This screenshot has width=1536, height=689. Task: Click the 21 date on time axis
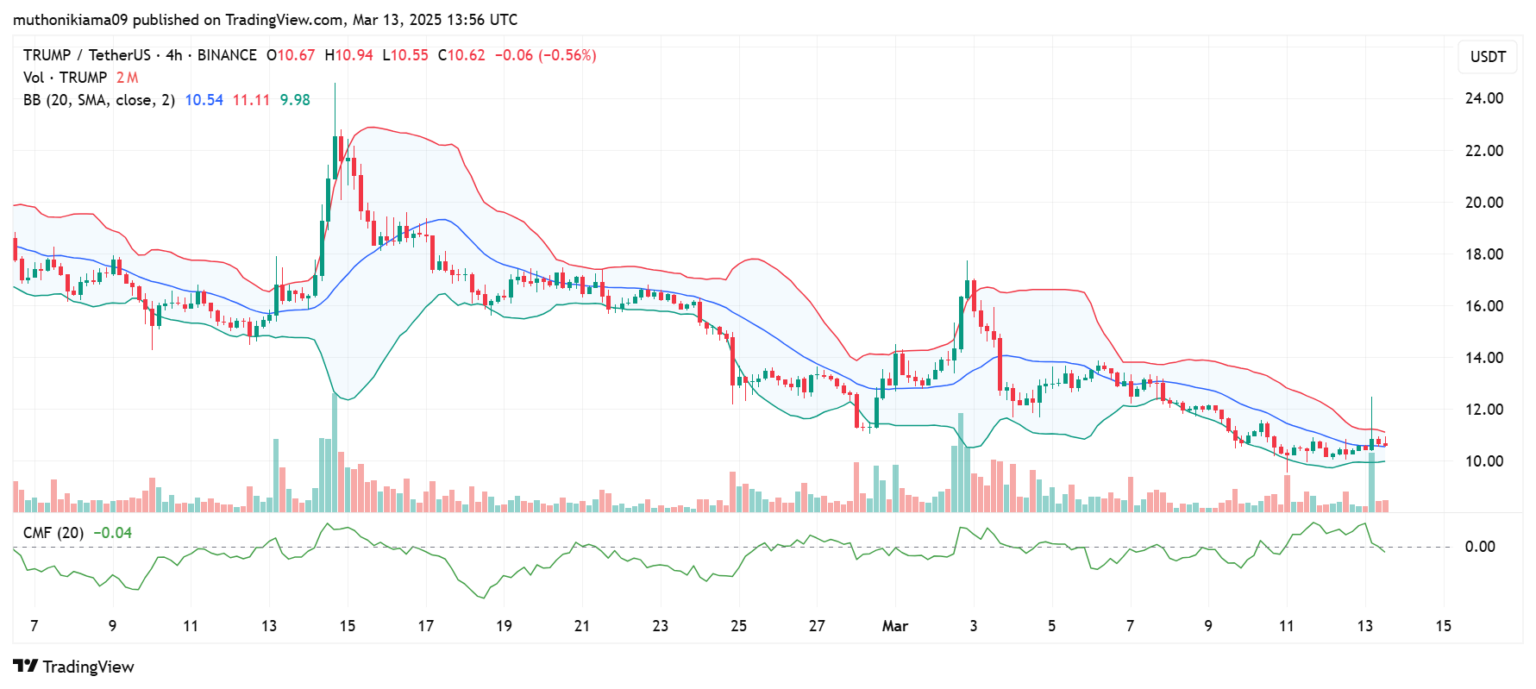pos(581,626)
